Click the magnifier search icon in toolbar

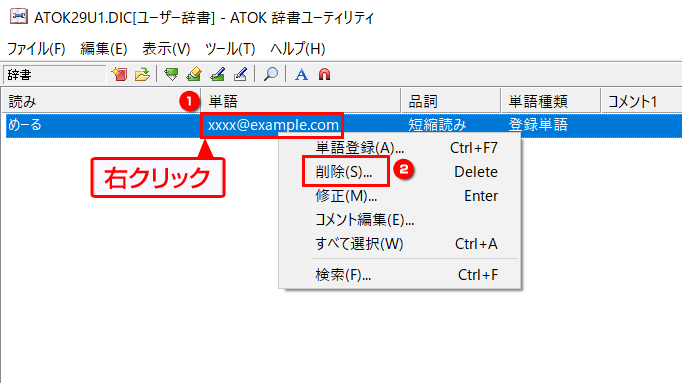[271, 74]
